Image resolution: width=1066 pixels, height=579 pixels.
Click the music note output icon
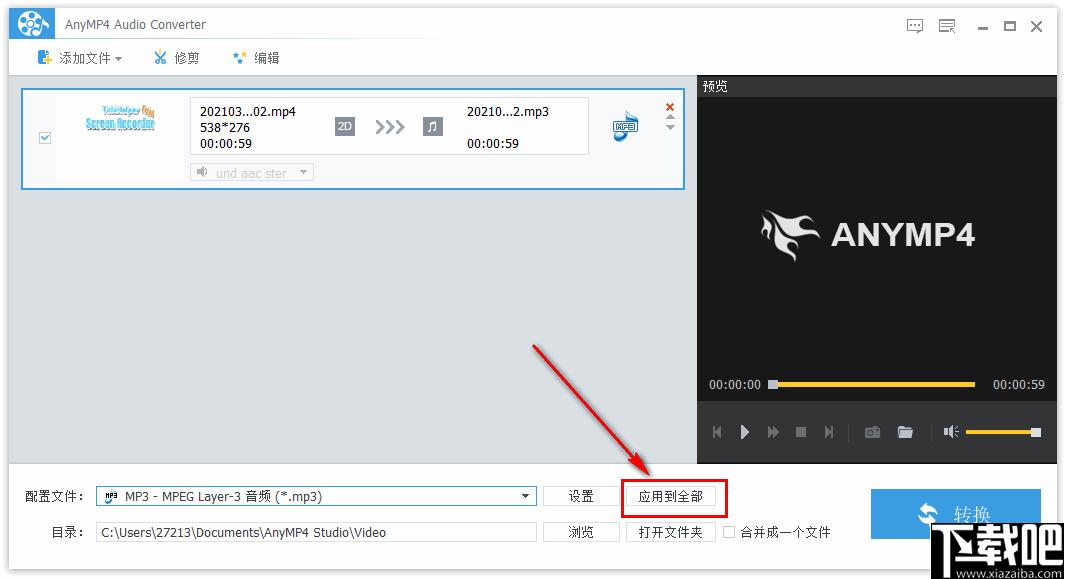click(432, 126)
